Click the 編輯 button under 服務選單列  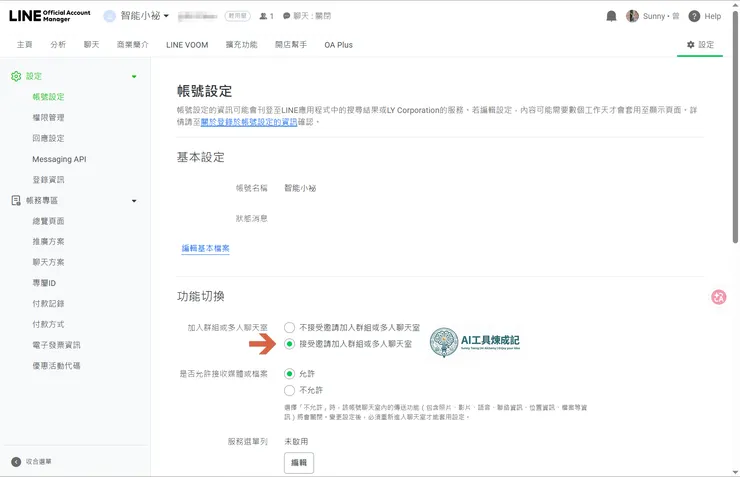[299, 462]
